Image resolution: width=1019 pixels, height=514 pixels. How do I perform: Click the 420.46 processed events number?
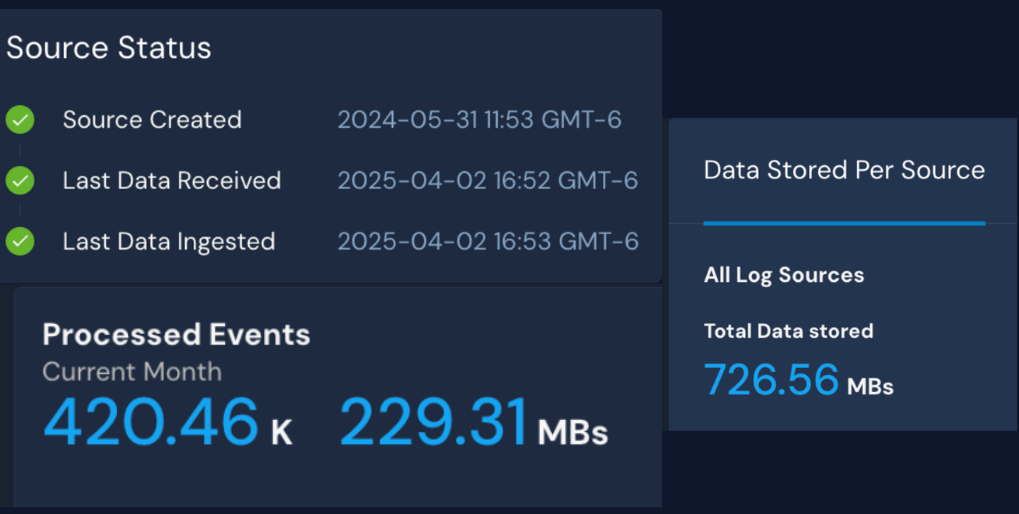(150, 422)
